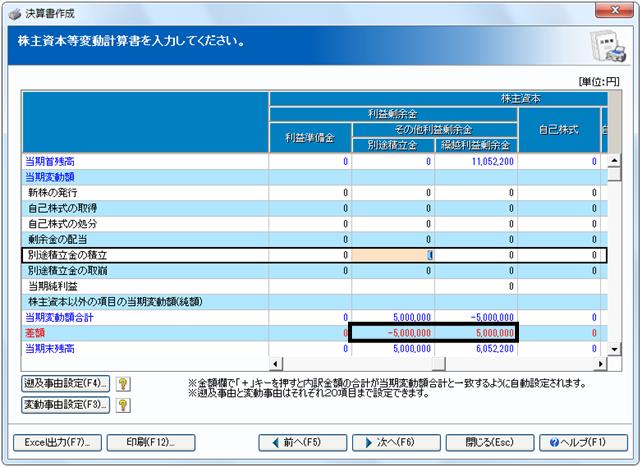Click the 閉じる(Esc) button
Viewport: 642px width, 467px height.
tap(490, 442)
